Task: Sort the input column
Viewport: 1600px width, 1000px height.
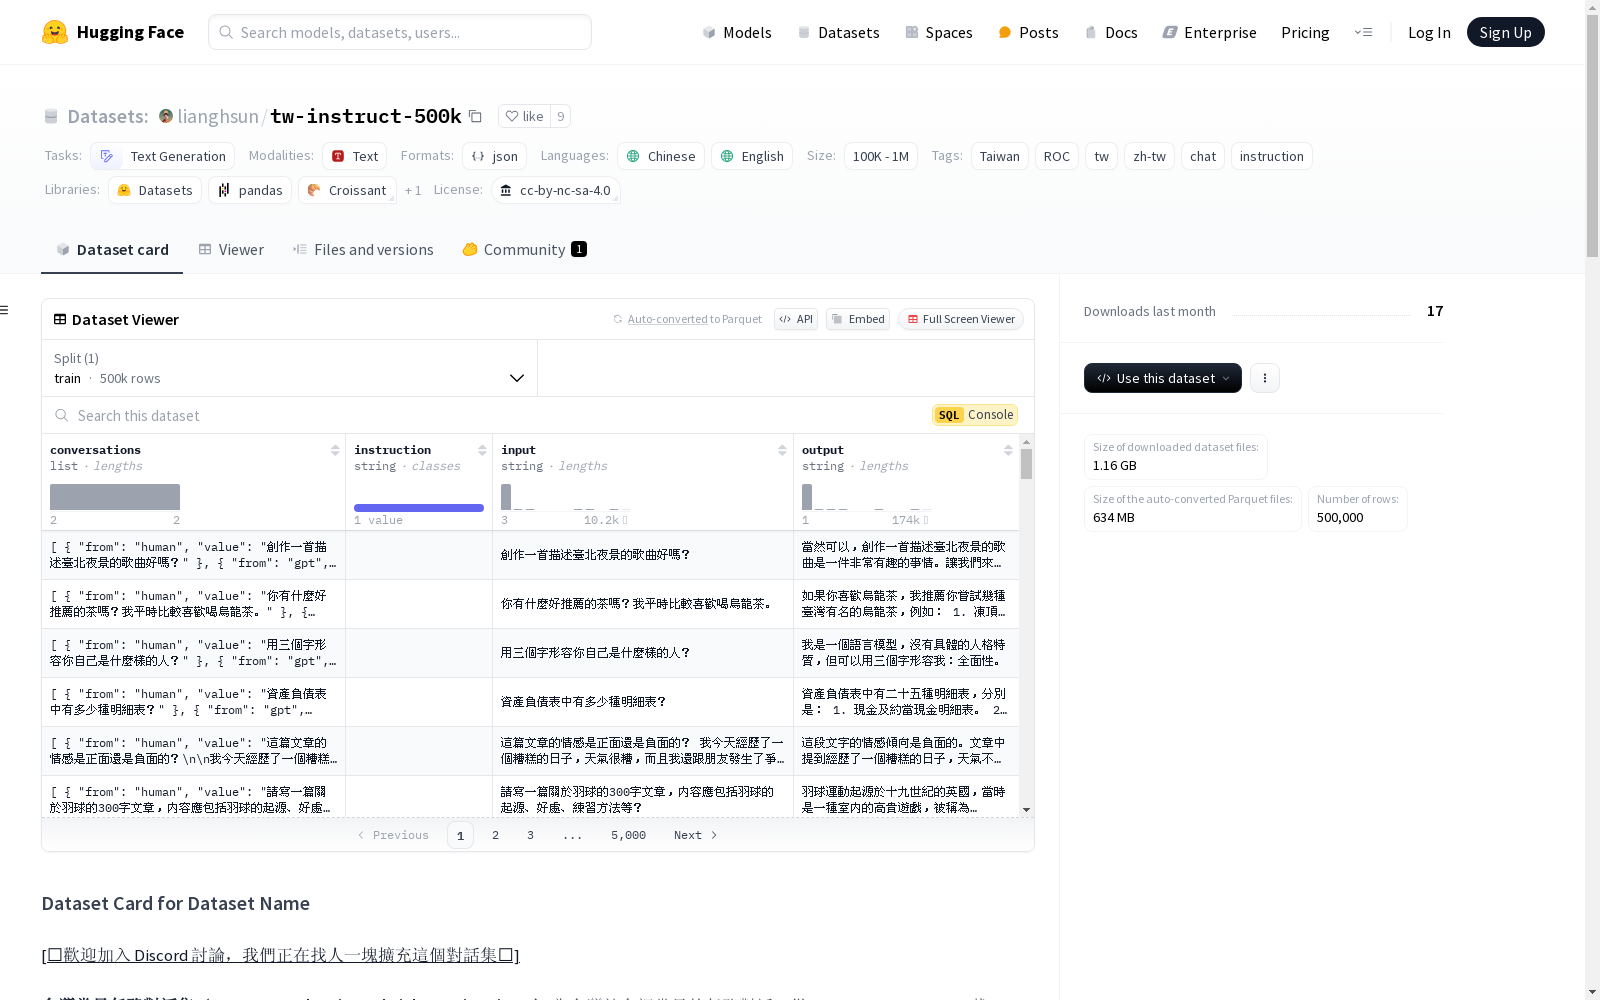Action: (x=782, y=450)
